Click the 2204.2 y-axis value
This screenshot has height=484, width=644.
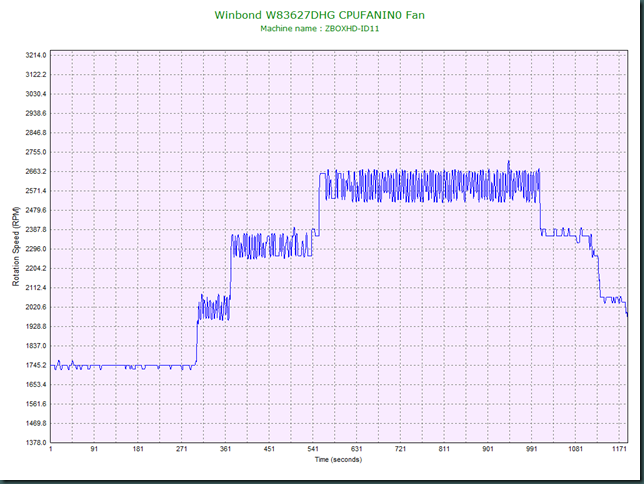pyautogui.click(x=36, y=268)
